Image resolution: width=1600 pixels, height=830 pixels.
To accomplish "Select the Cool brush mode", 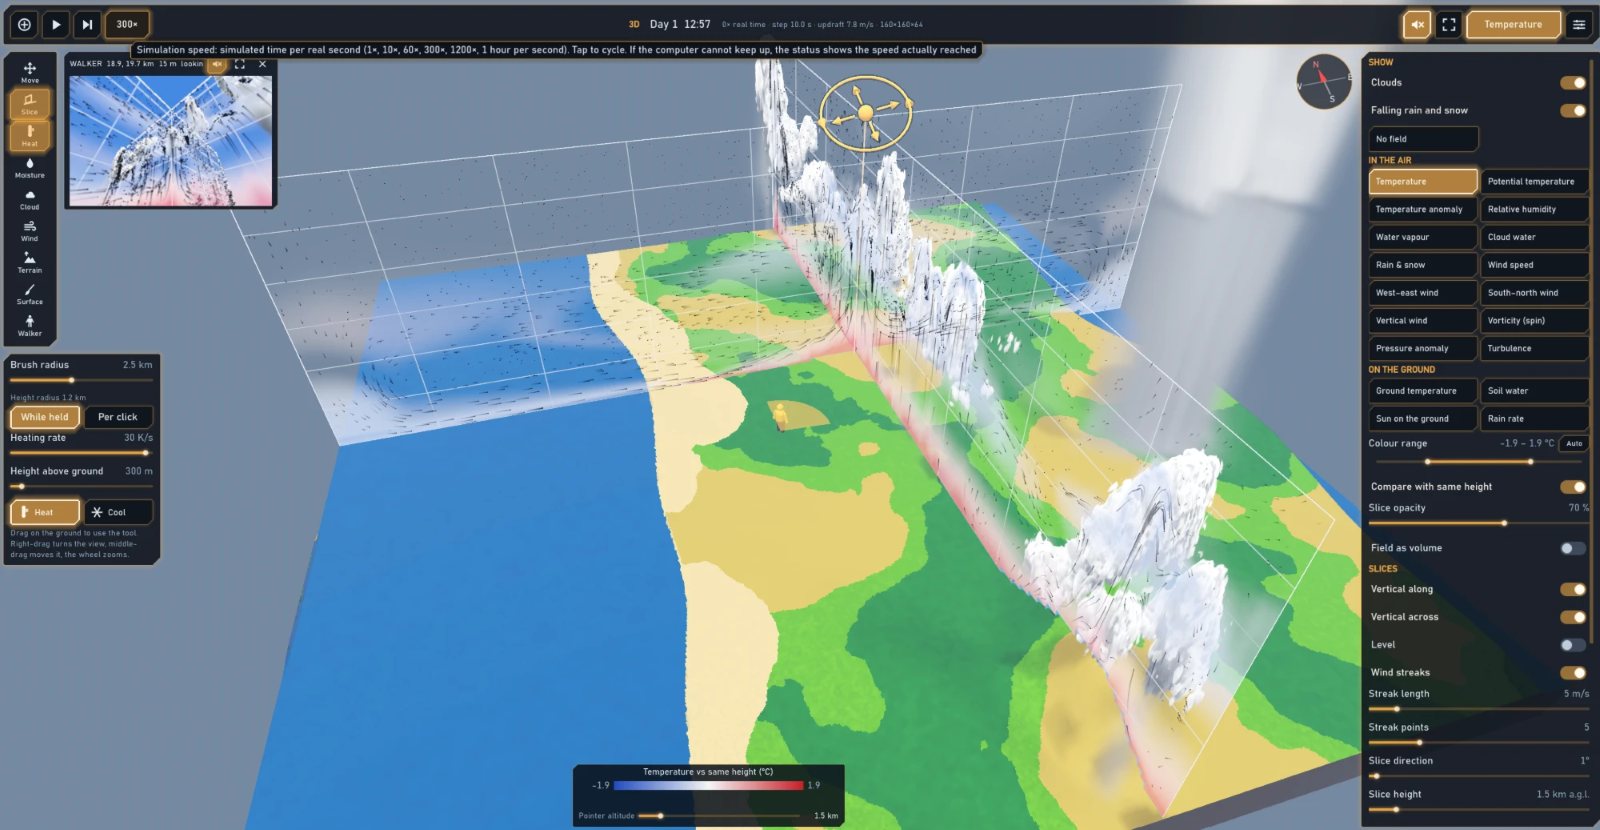I will click(118, 512).
